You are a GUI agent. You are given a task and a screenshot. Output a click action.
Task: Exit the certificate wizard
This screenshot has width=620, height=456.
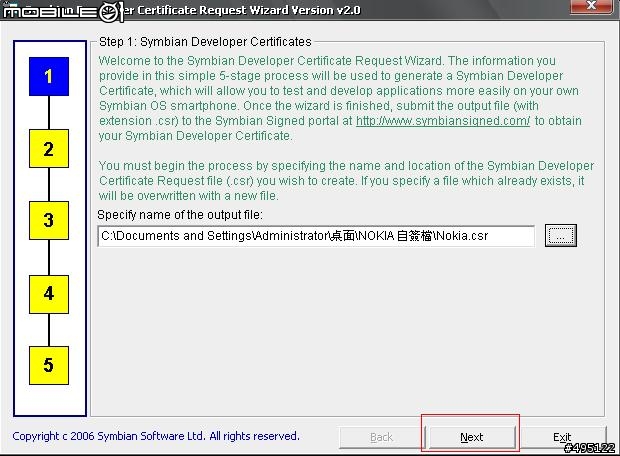tap(562, 437)
